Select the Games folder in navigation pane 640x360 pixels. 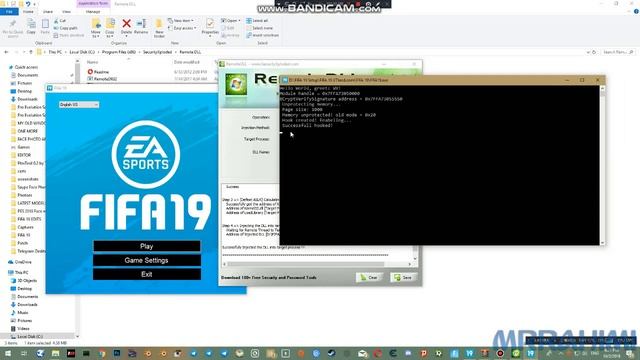(23, 147)
